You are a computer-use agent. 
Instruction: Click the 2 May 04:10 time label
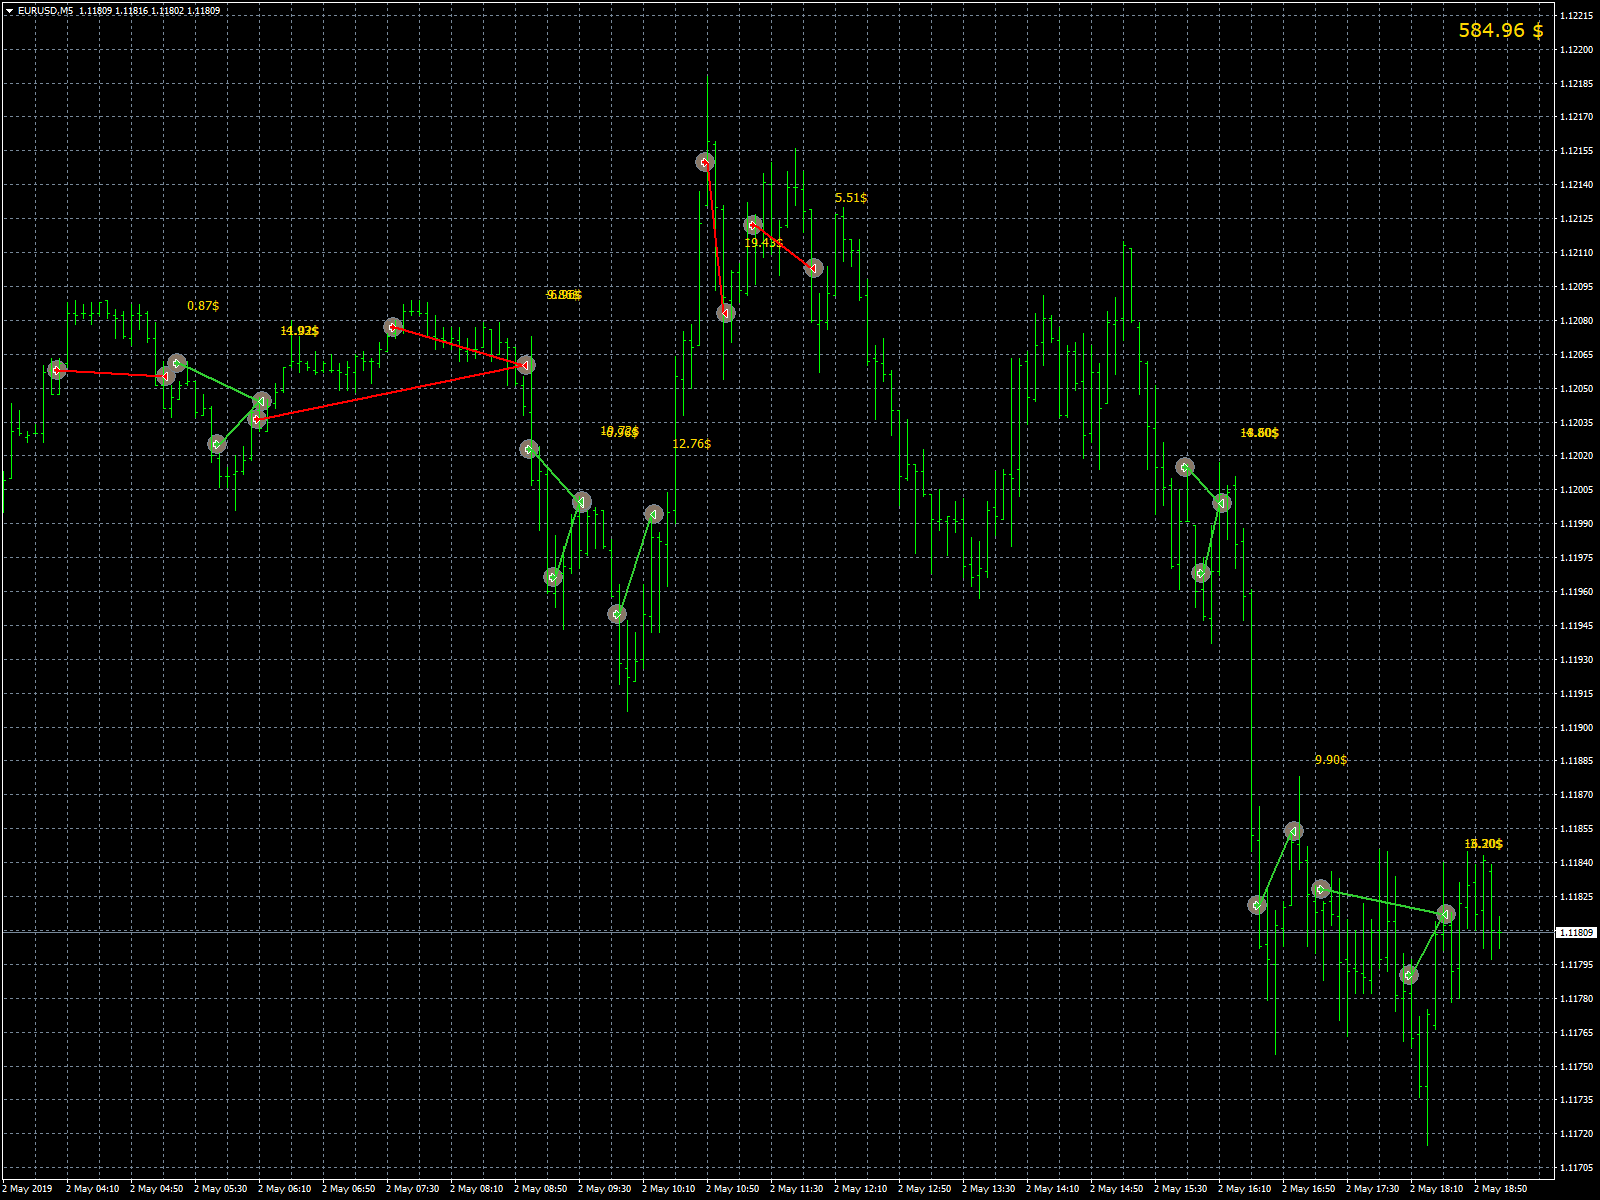tap(93, 1189)
